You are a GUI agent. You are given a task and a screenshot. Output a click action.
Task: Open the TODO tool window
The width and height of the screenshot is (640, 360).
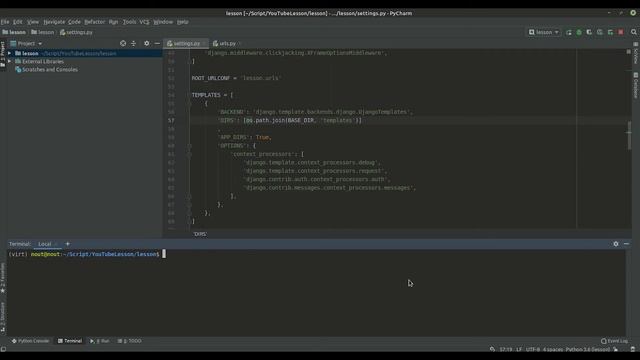pos(129,341)
